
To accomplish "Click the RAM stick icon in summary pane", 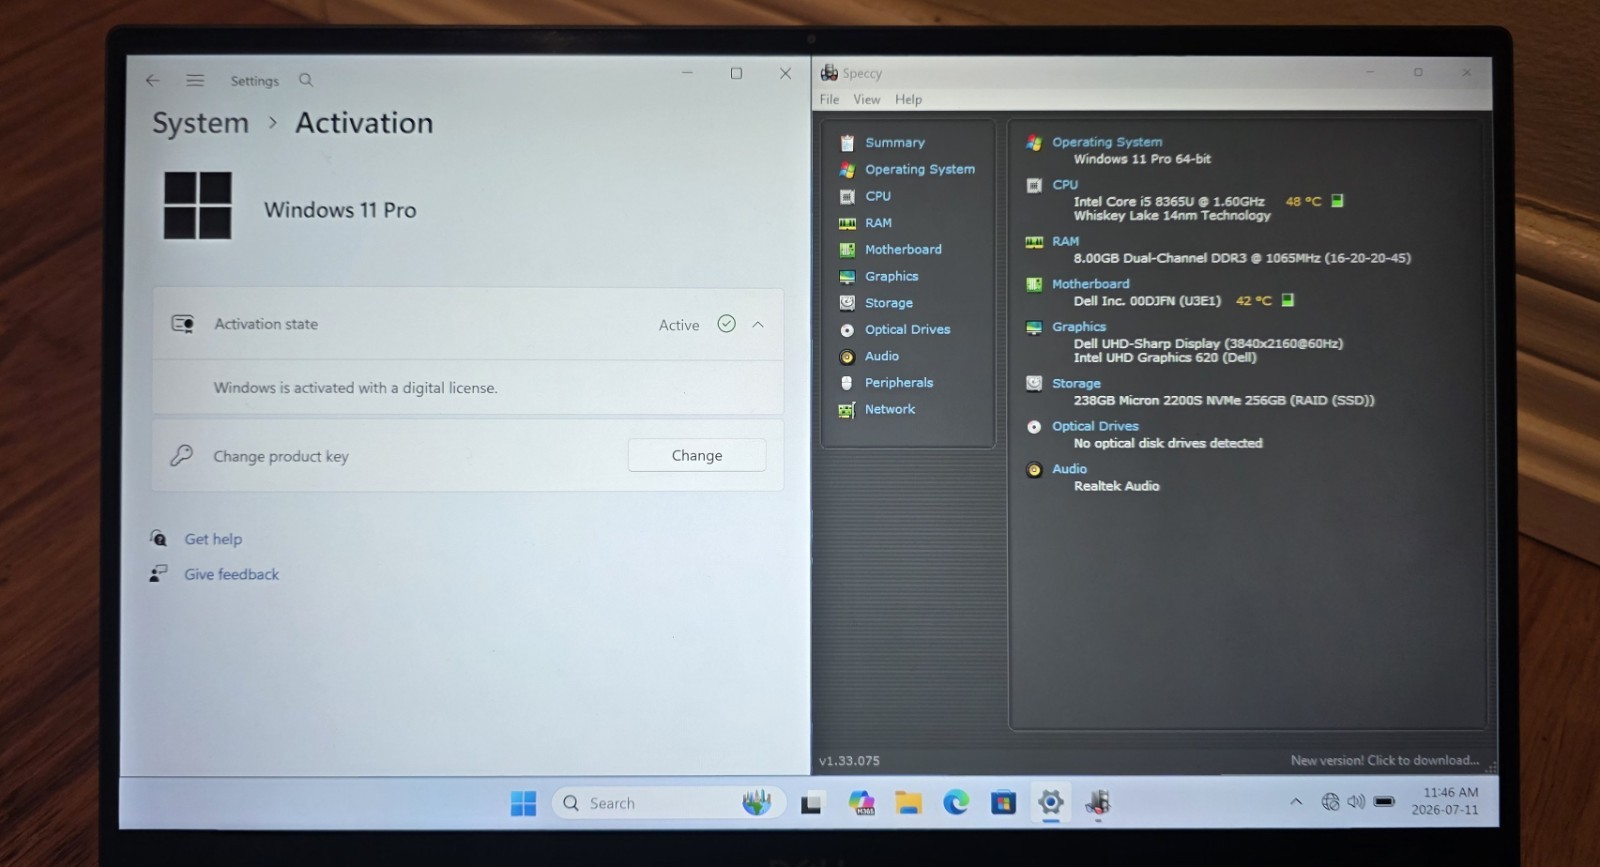I will pyautogui.click(x=1034, y=242).
